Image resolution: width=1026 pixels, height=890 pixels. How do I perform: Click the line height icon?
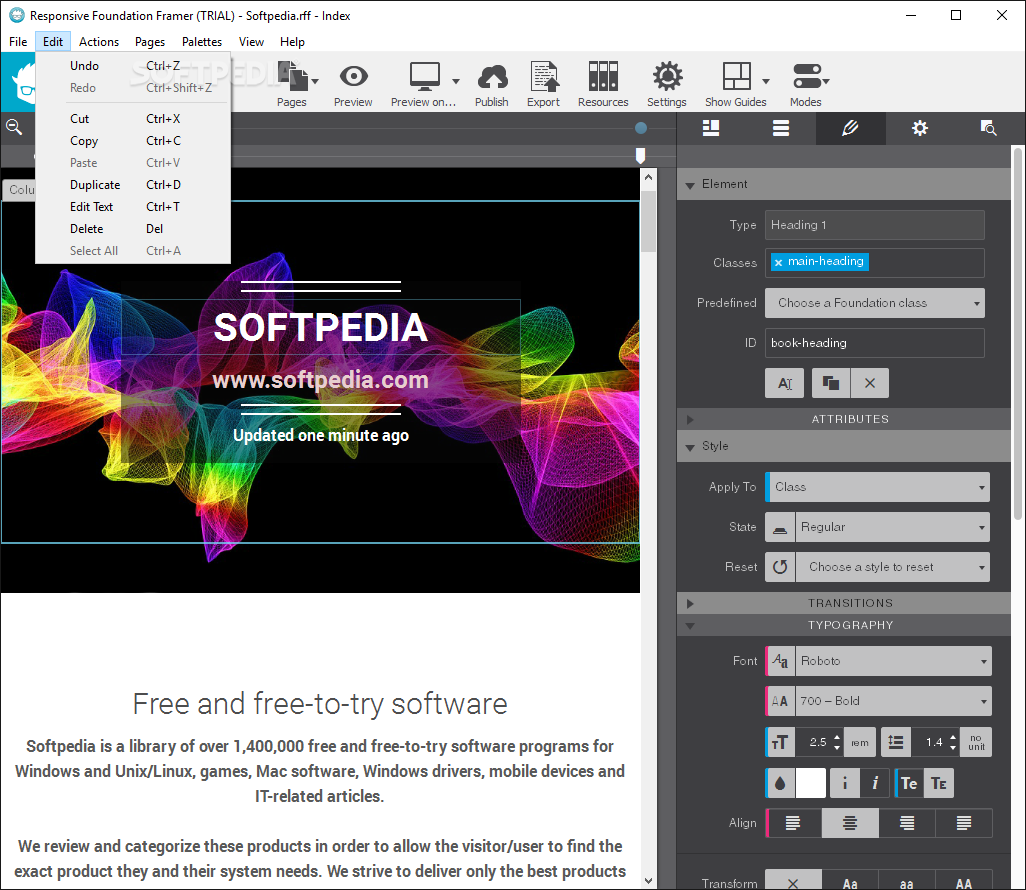click(896, 742)
